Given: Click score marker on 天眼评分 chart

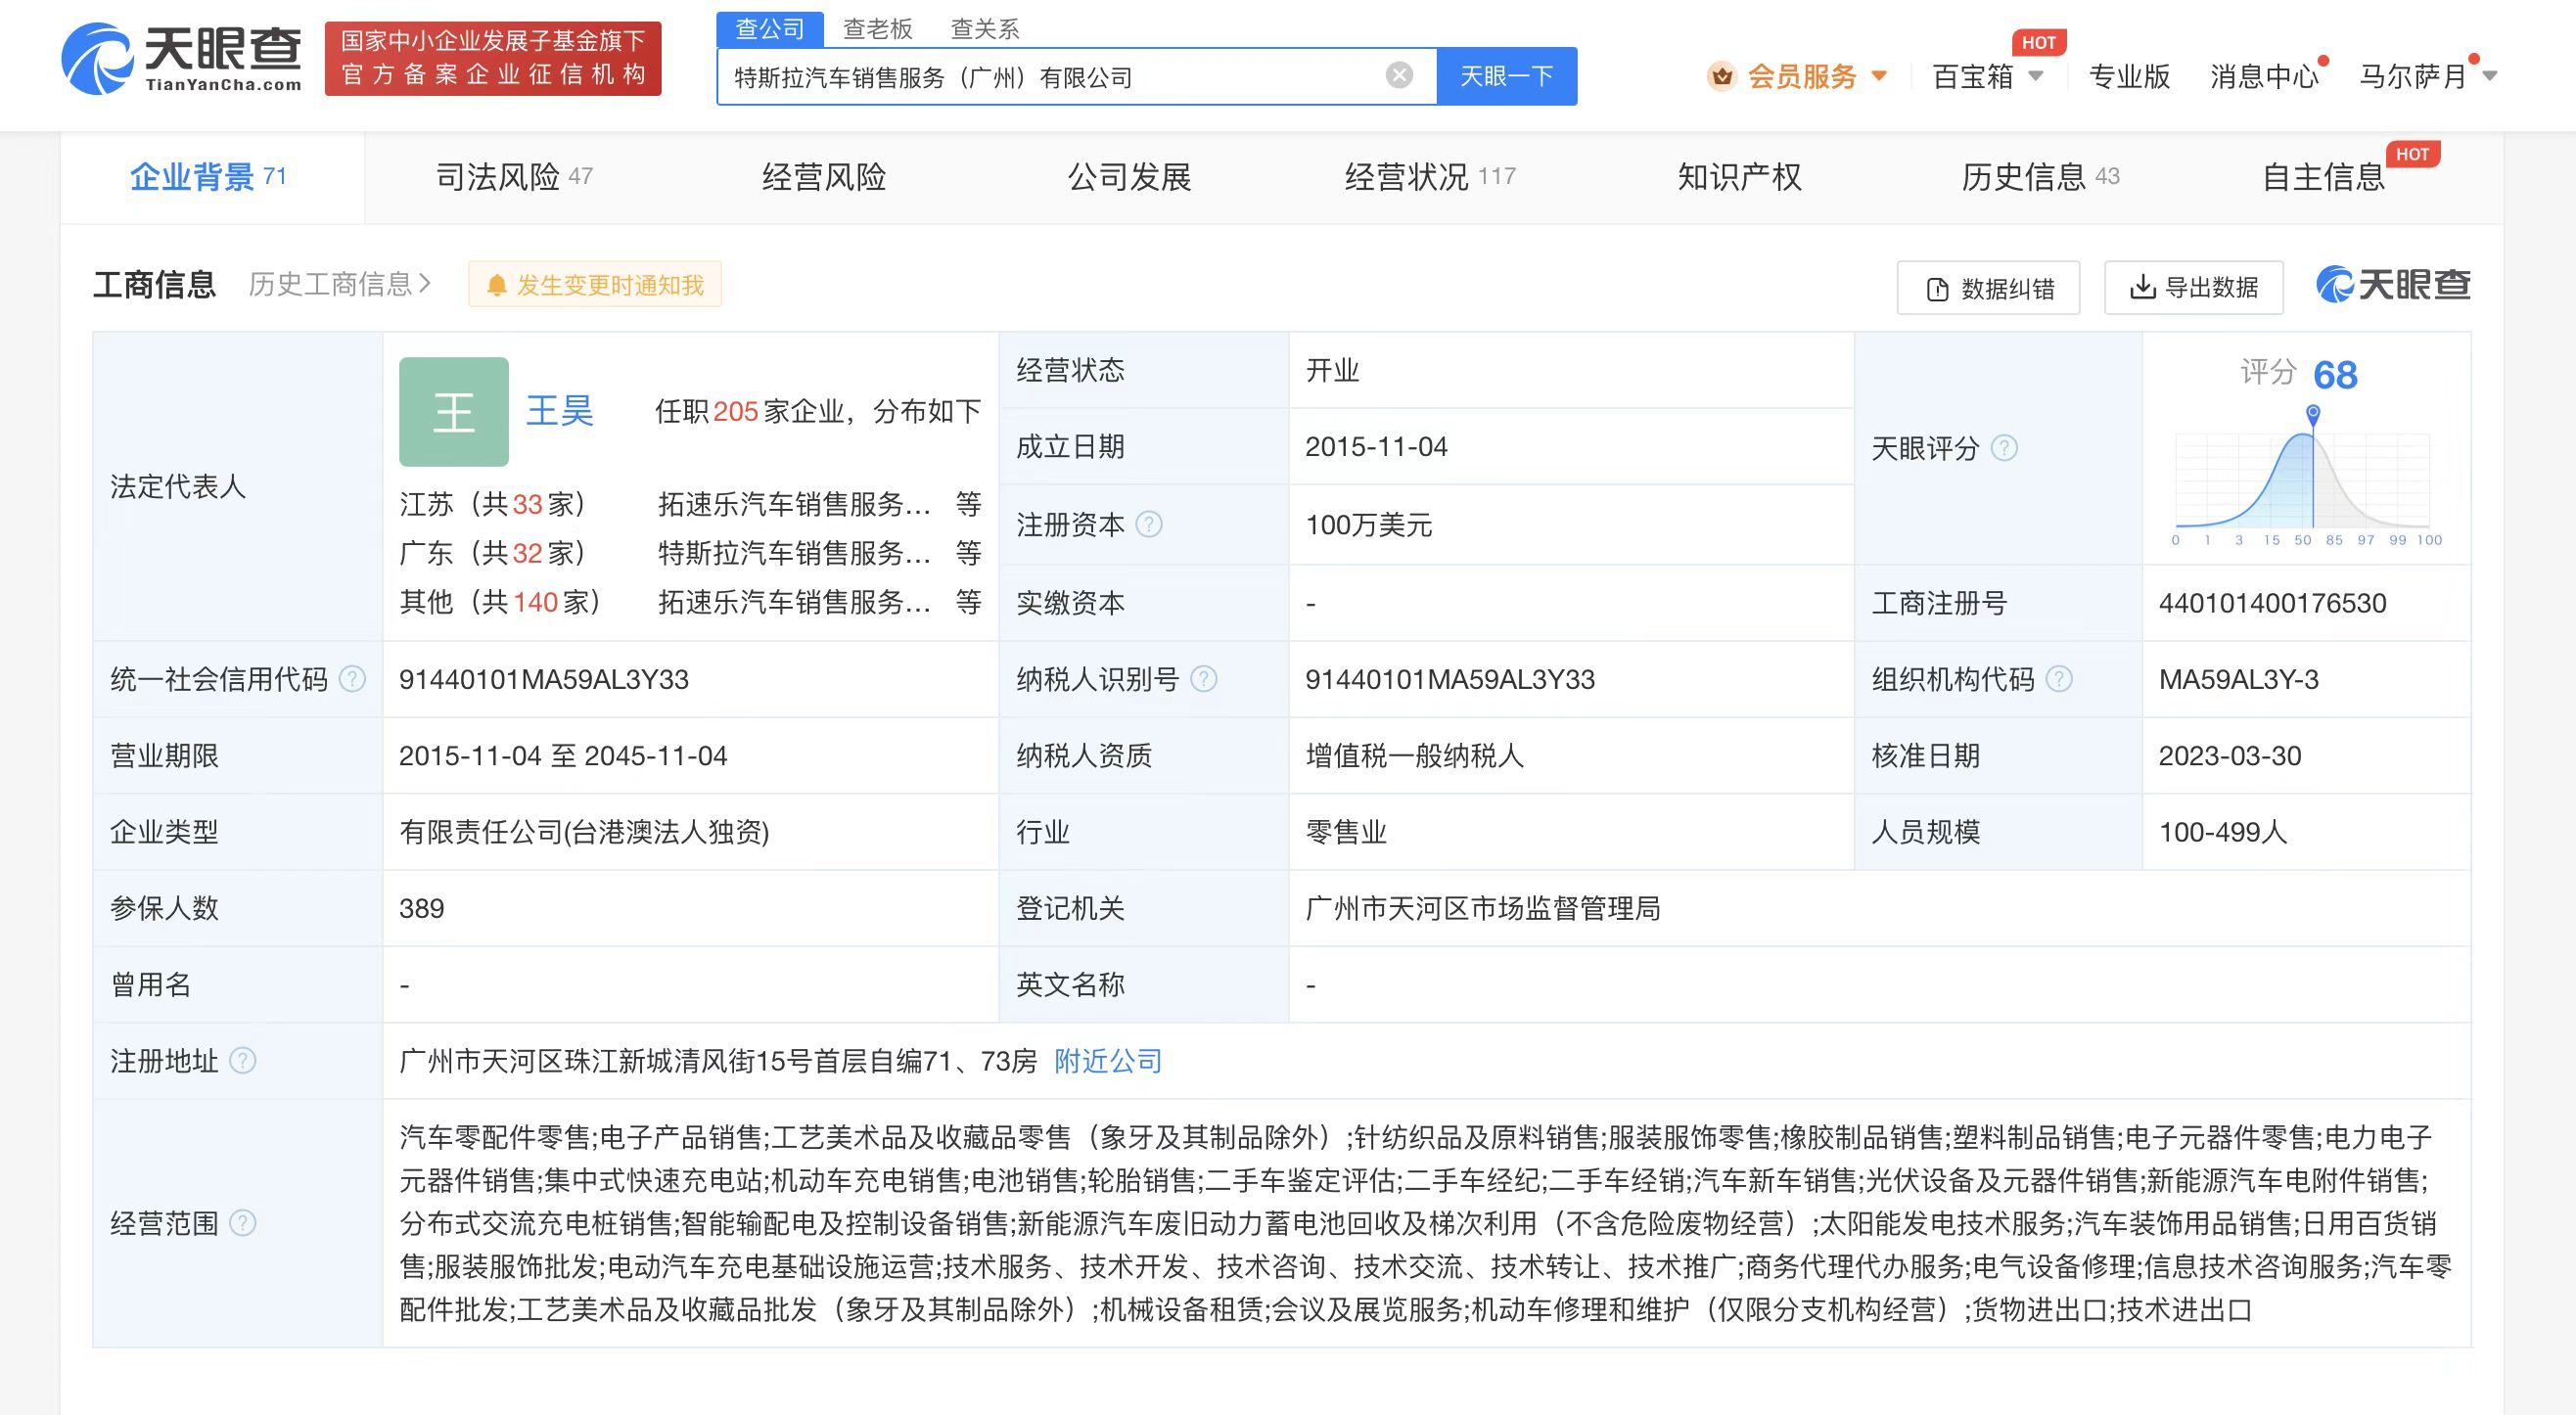Looking at the screenshot, I should tap(2313, 413).
